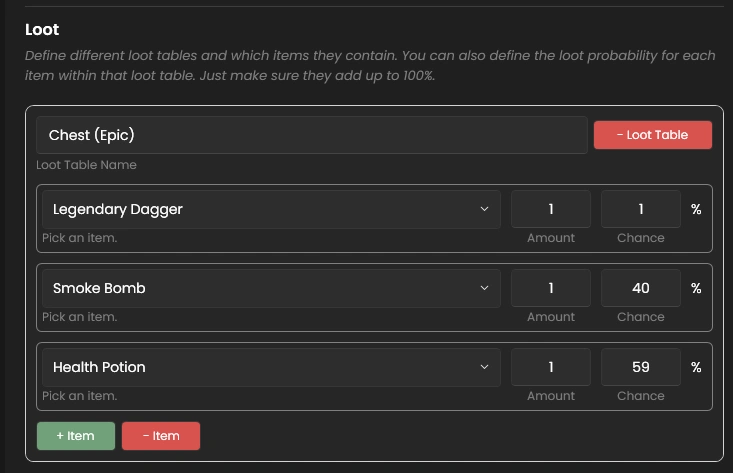Click the chevron arrow in Smoke Bomb dropdown
Image resolution: width=733 pixels, height=473 pixels.
(x=484, y=288)
